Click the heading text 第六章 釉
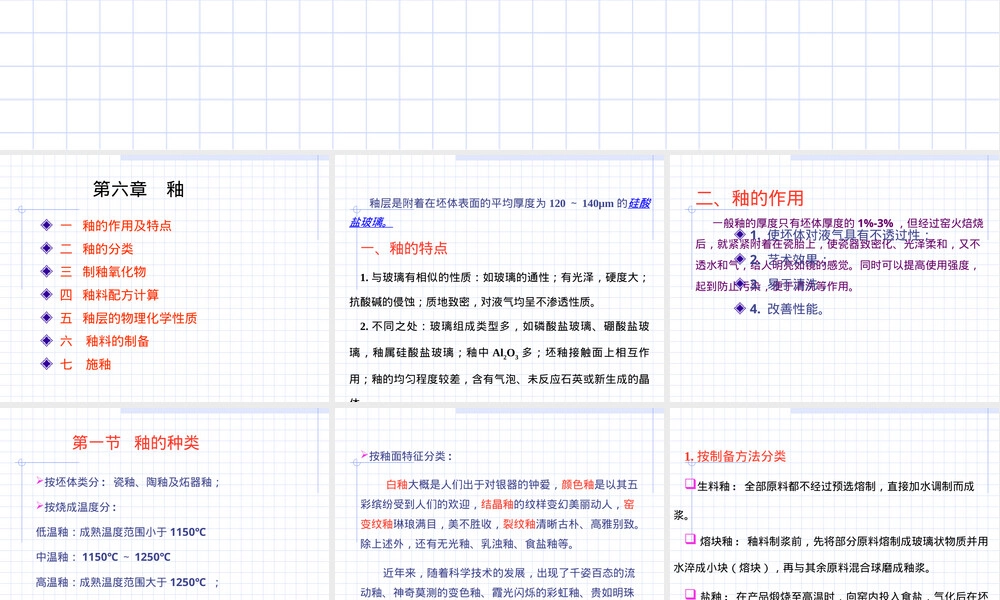The width and height of the screenshot is (1000, 600). point(138,189)
